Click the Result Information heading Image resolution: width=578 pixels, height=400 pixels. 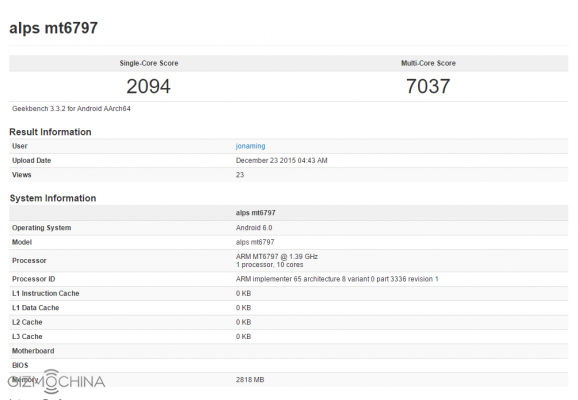[x=50, y=132]
